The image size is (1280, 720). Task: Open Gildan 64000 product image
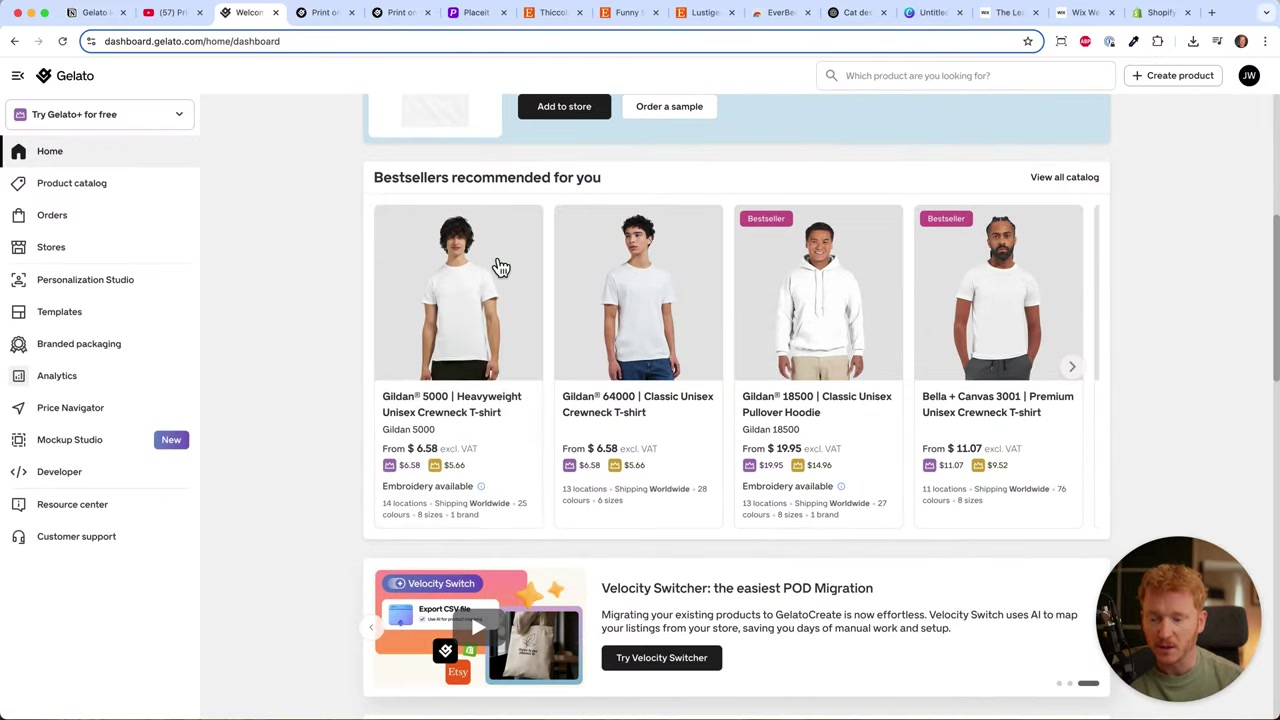click(x=638, y=293)
